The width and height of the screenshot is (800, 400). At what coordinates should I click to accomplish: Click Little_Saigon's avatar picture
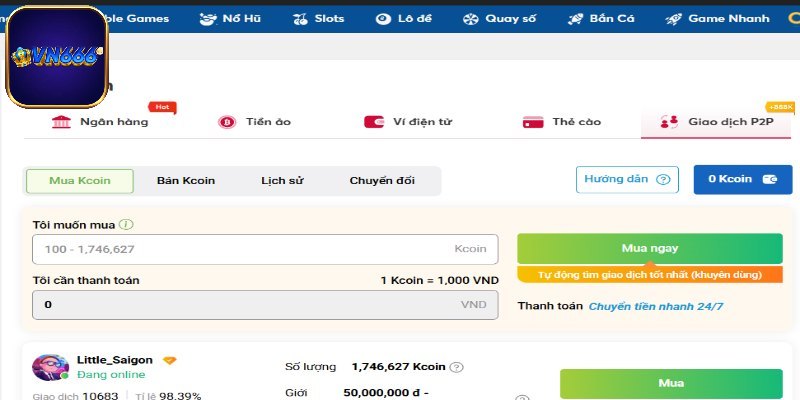(49, 369)
